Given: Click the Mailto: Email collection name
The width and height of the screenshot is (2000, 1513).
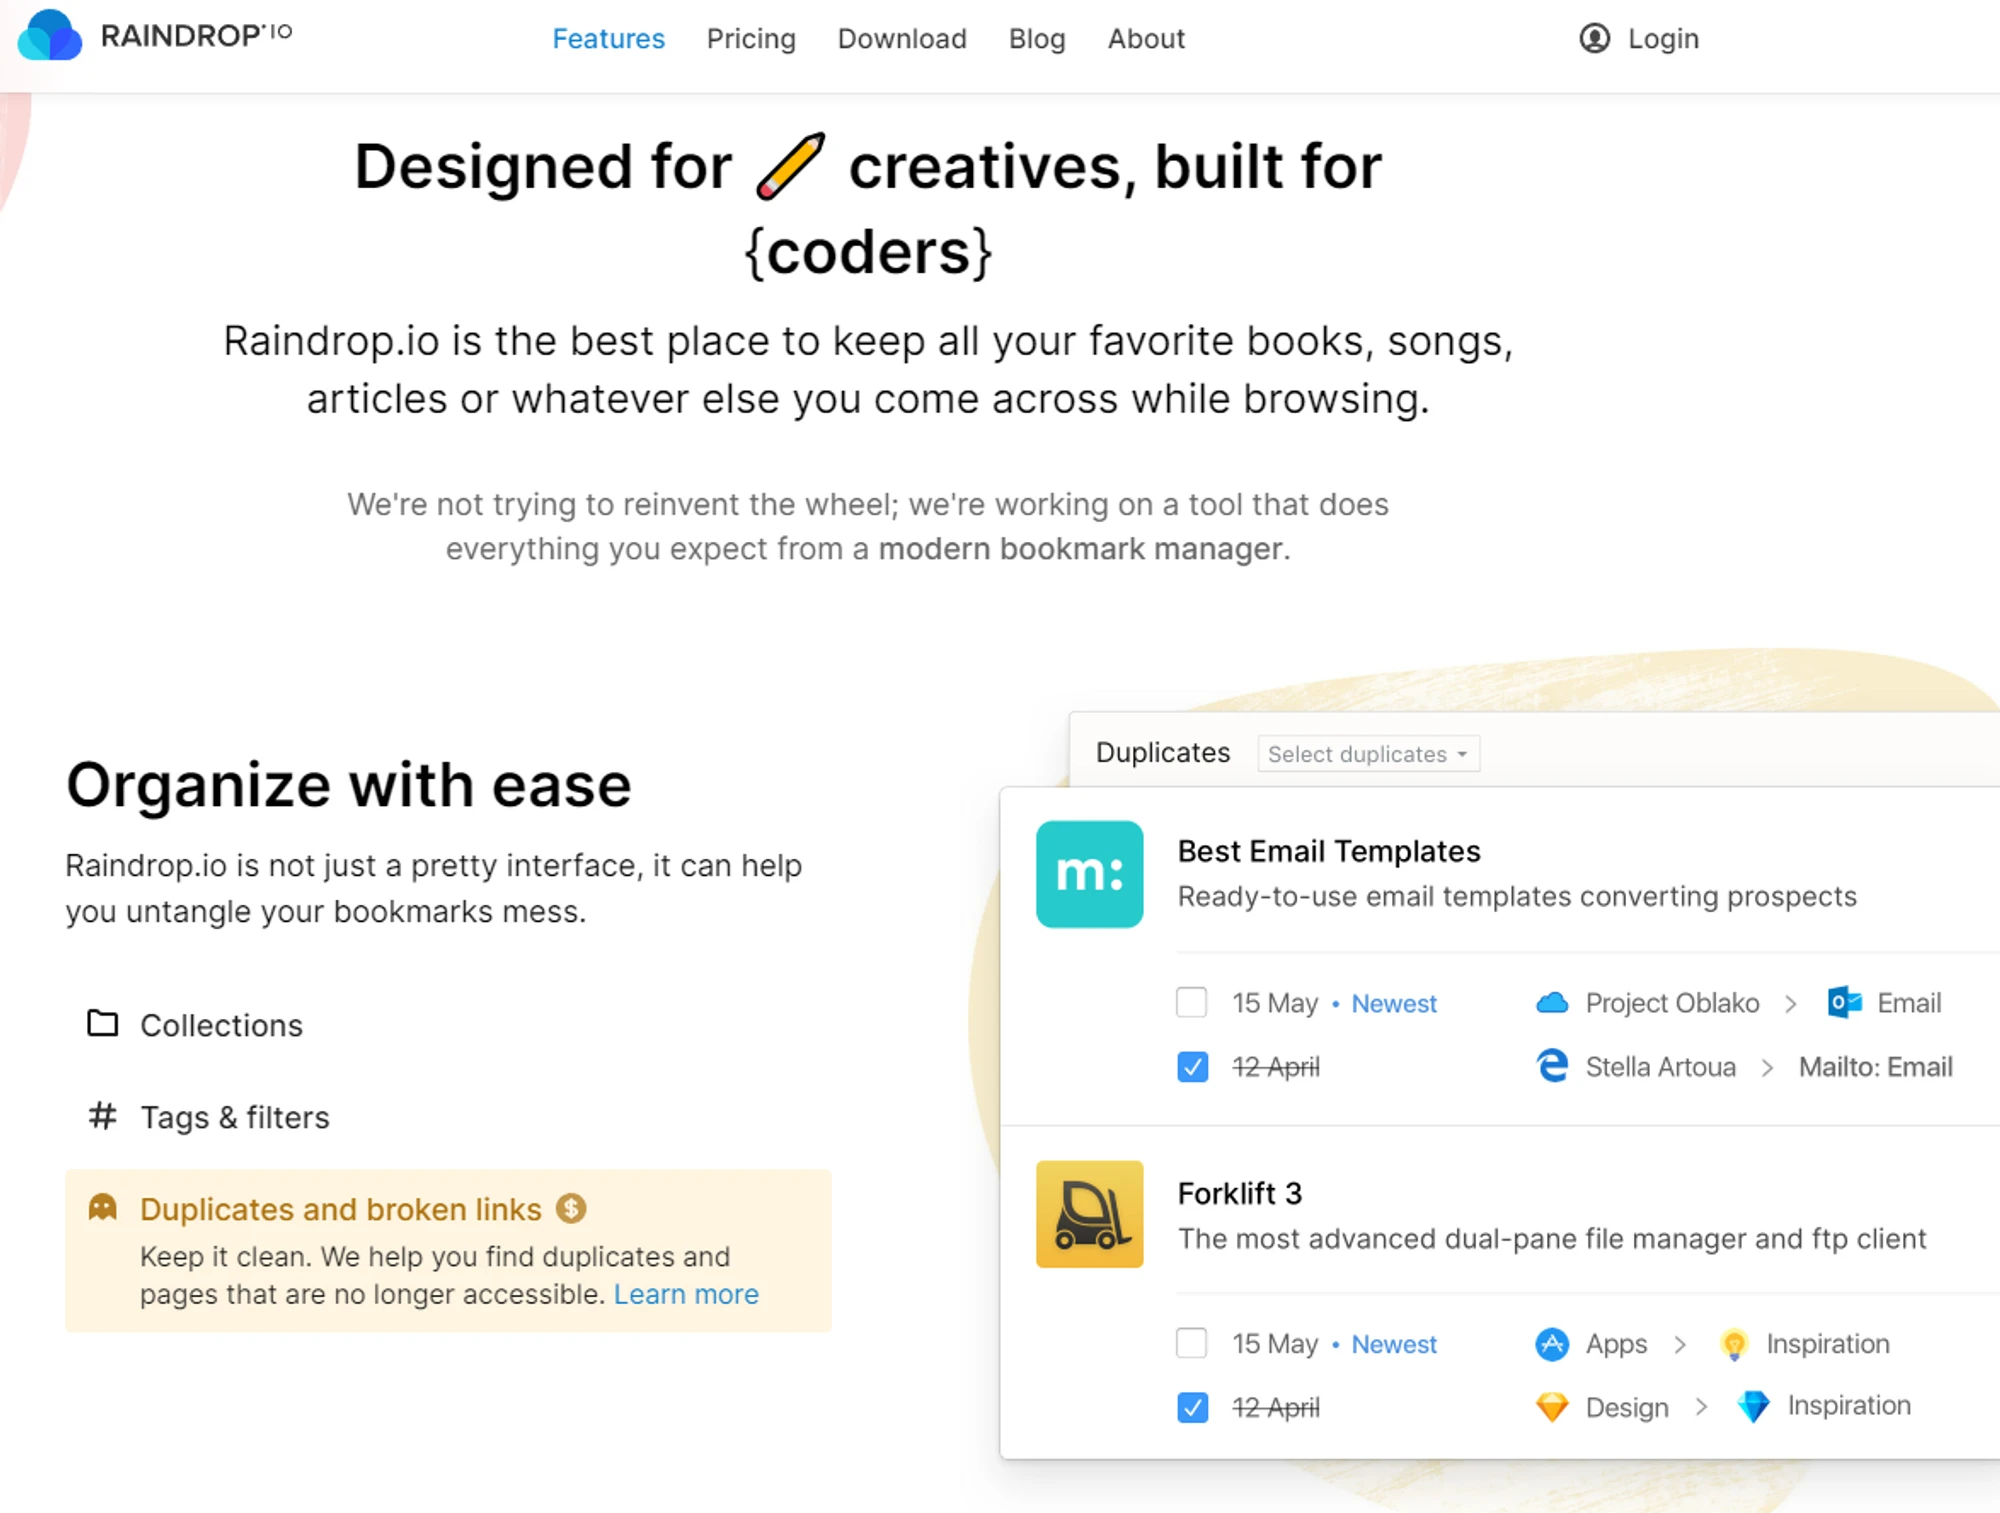Looking at the screenshot, I should (x=1876, y=1067).
